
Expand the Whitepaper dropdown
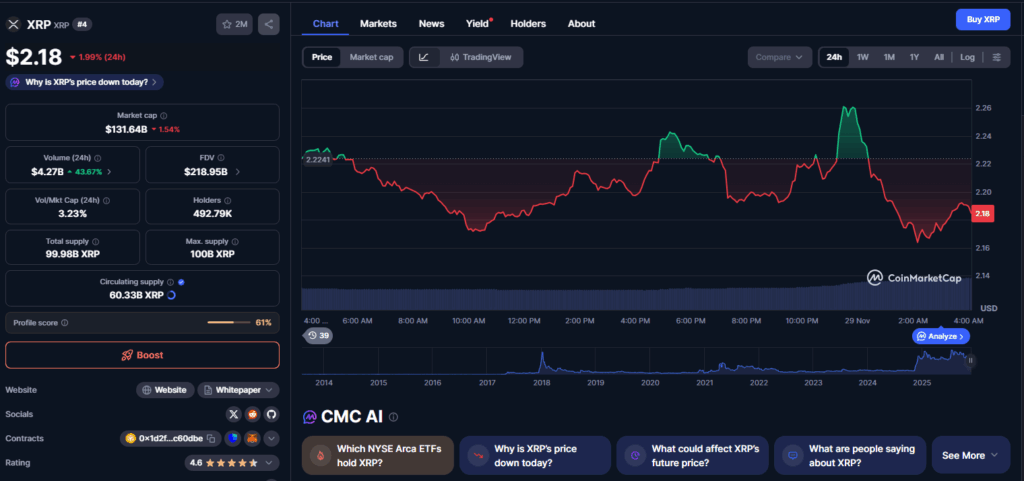tap(238, 390)
